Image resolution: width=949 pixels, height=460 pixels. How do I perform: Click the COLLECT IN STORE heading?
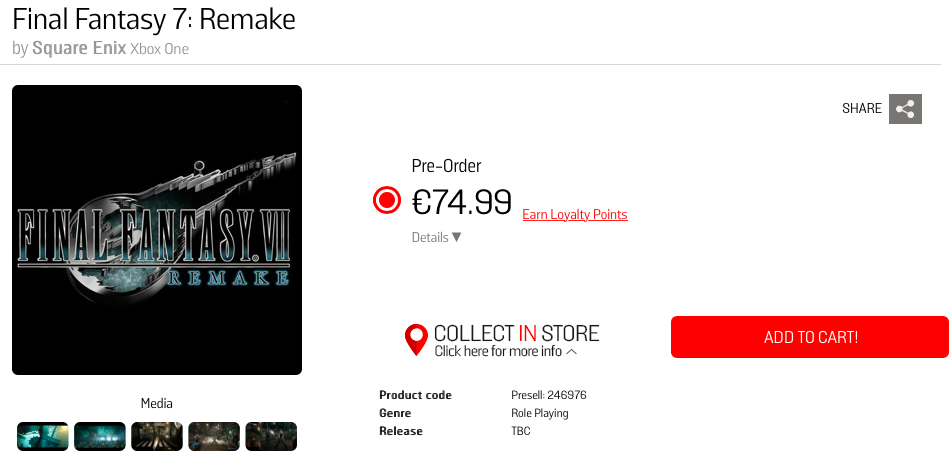(516, 333)
